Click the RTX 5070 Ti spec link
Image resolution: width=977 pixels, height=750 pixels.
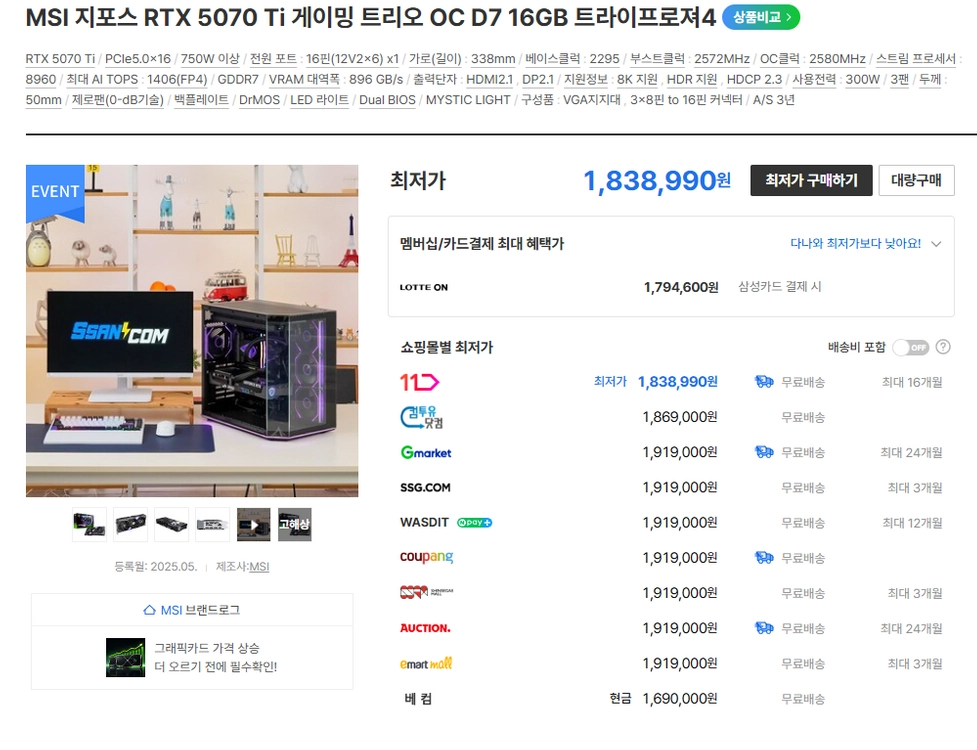(60, 59)
